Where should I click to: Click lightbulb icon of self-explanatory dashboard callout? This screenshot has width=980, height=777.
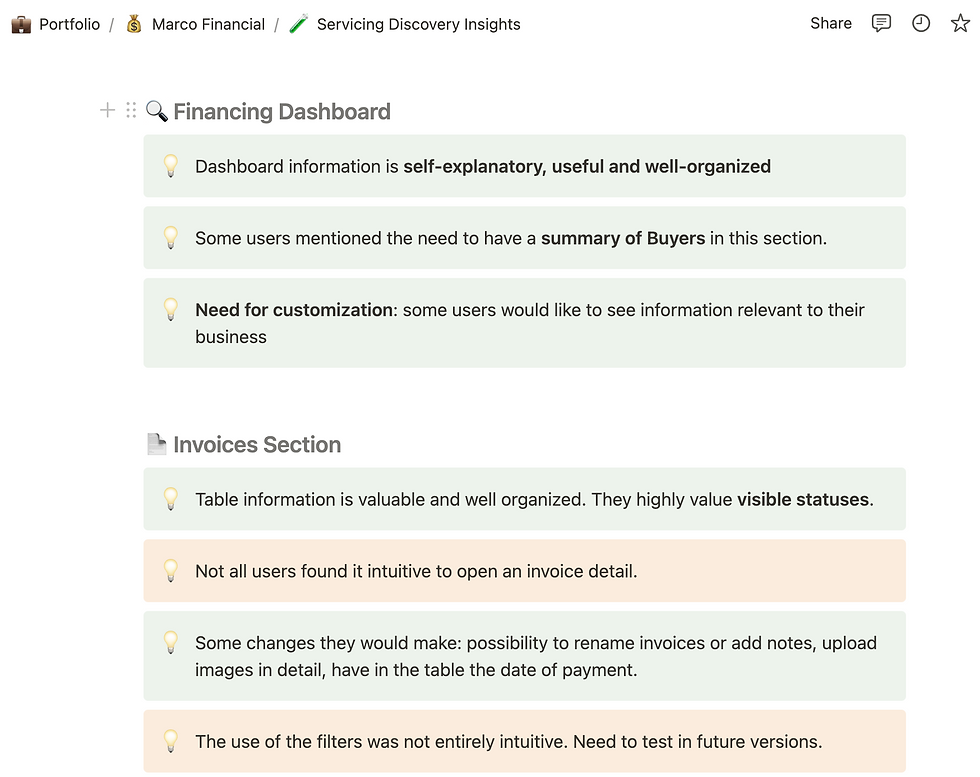tap(171, 166)
